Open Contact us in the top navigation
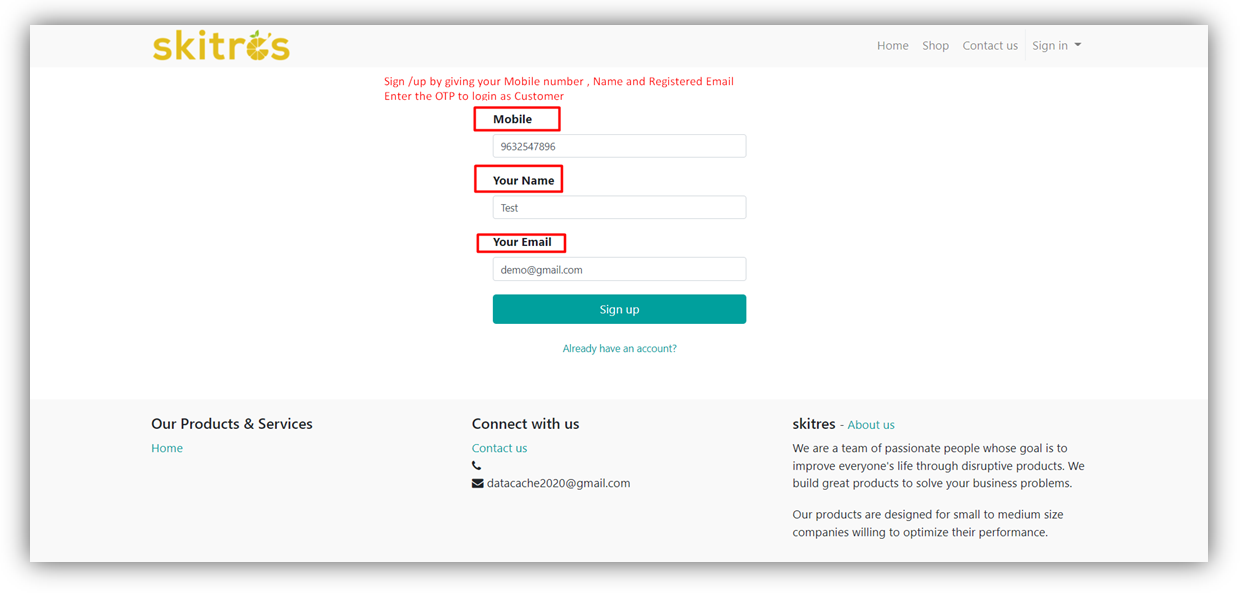The image size is (1240, 593). point(989,46)
